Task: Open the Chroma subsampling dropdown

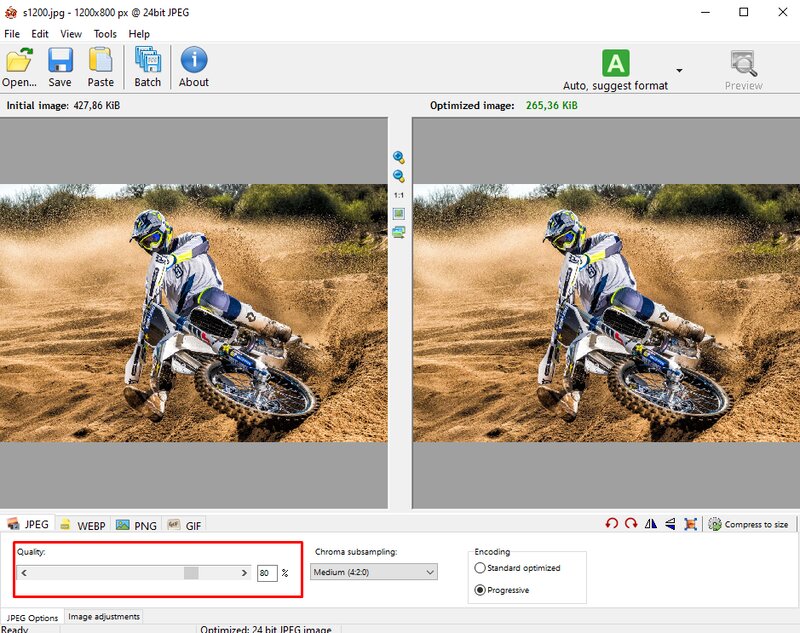Action: point(374,572)
